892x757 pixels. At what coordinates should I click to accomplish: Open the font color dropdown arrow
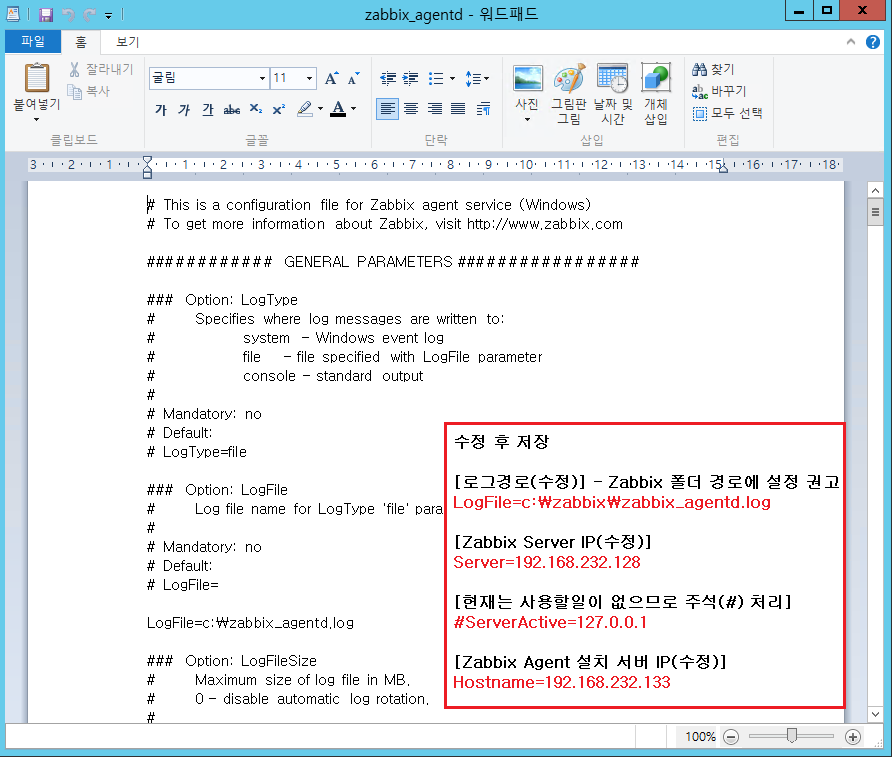(354, 109)
